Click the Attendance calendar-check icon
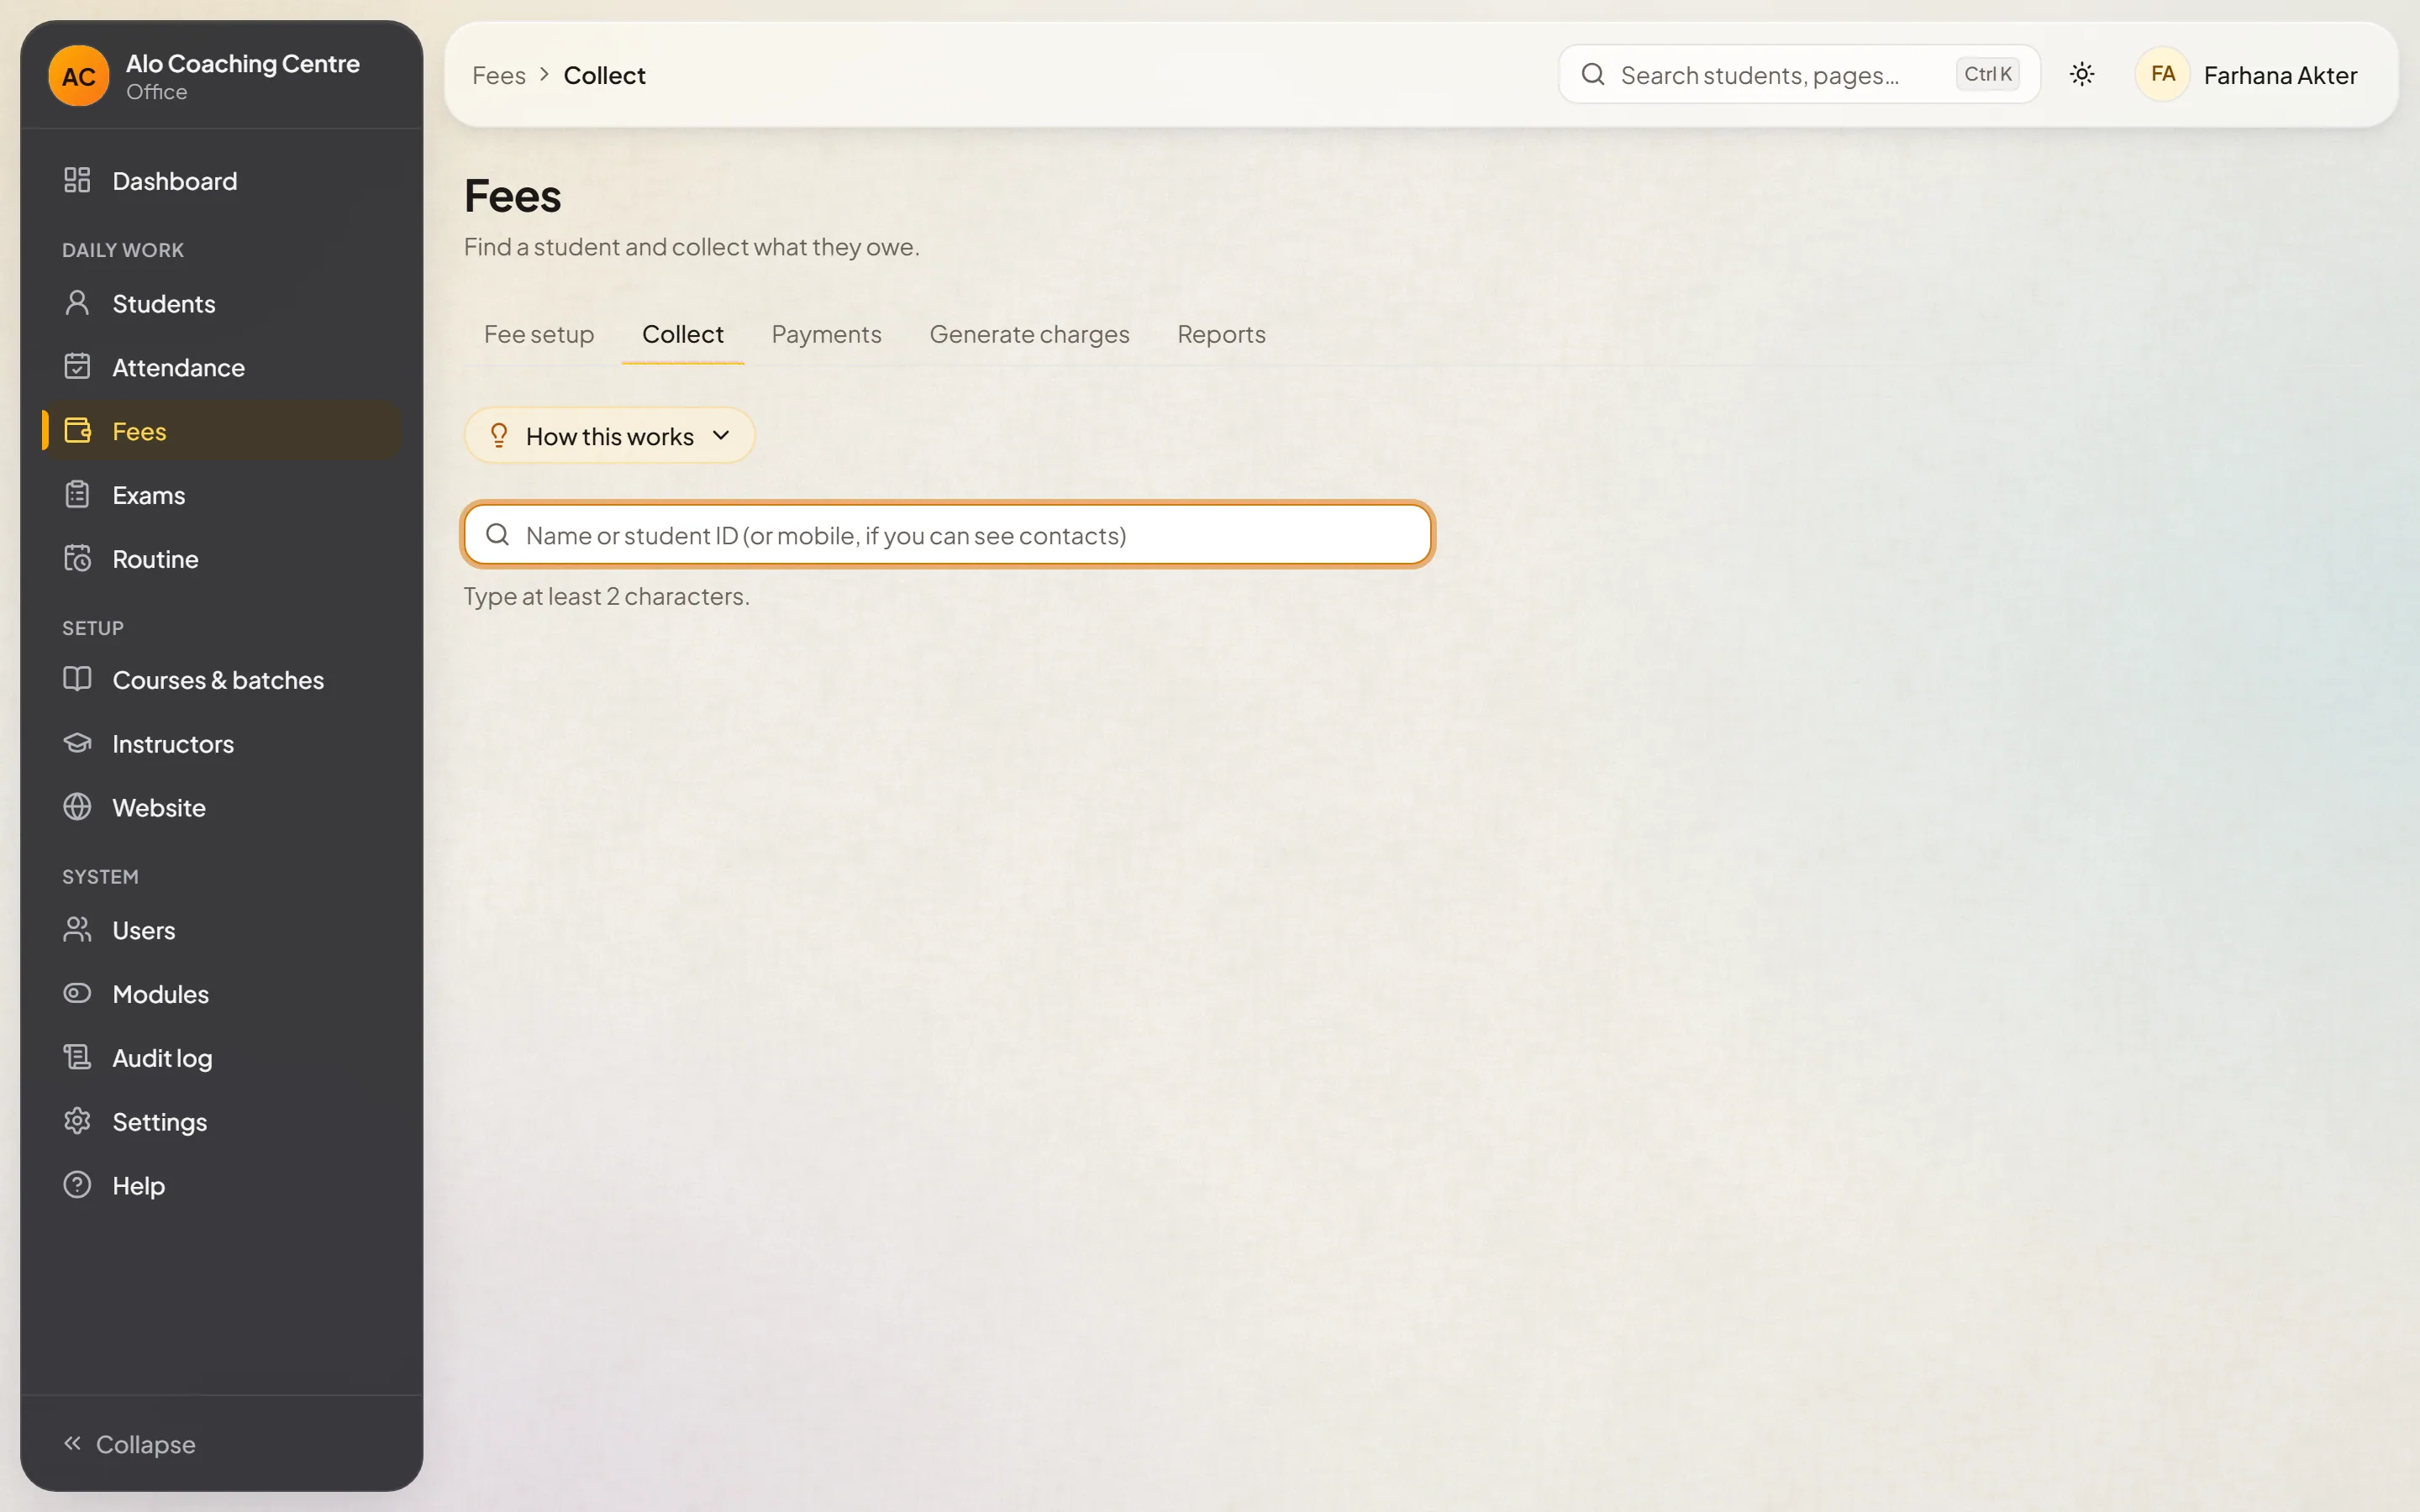This screenshot has width=2420, height=1512. tap(77, 367)
